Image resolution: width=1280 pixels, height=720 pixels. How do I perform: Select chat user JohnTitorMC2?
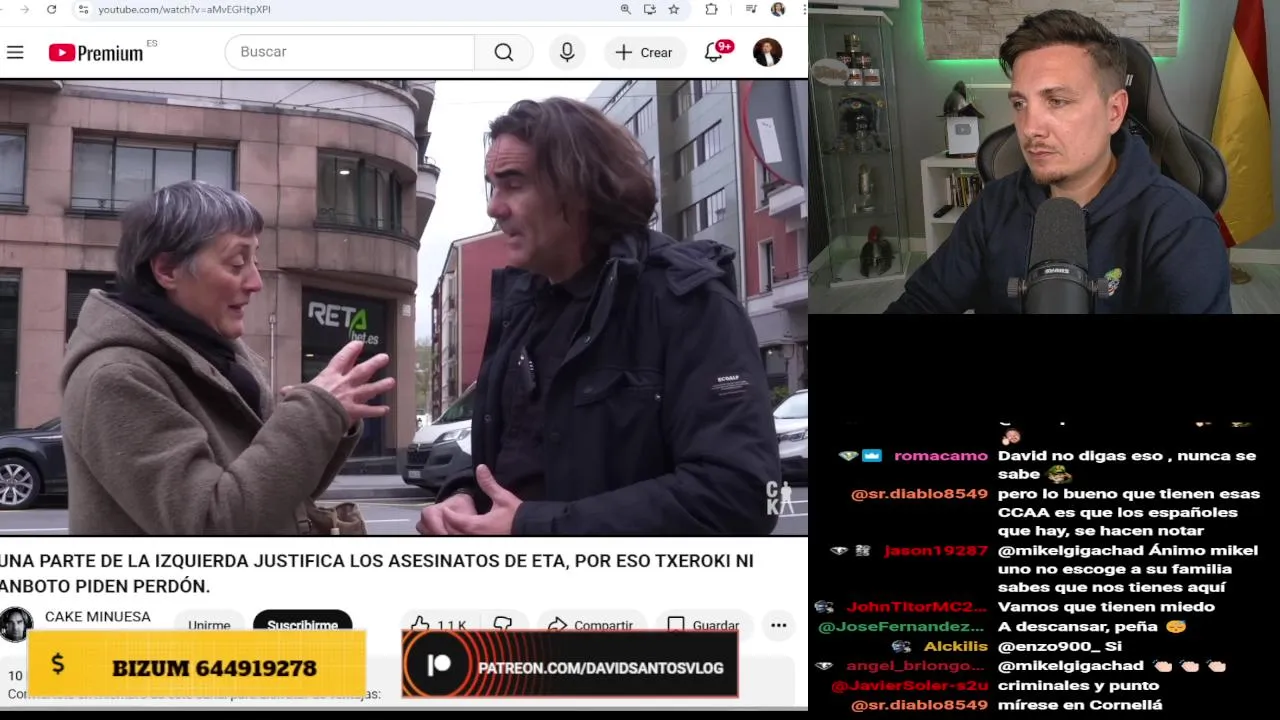916,607
